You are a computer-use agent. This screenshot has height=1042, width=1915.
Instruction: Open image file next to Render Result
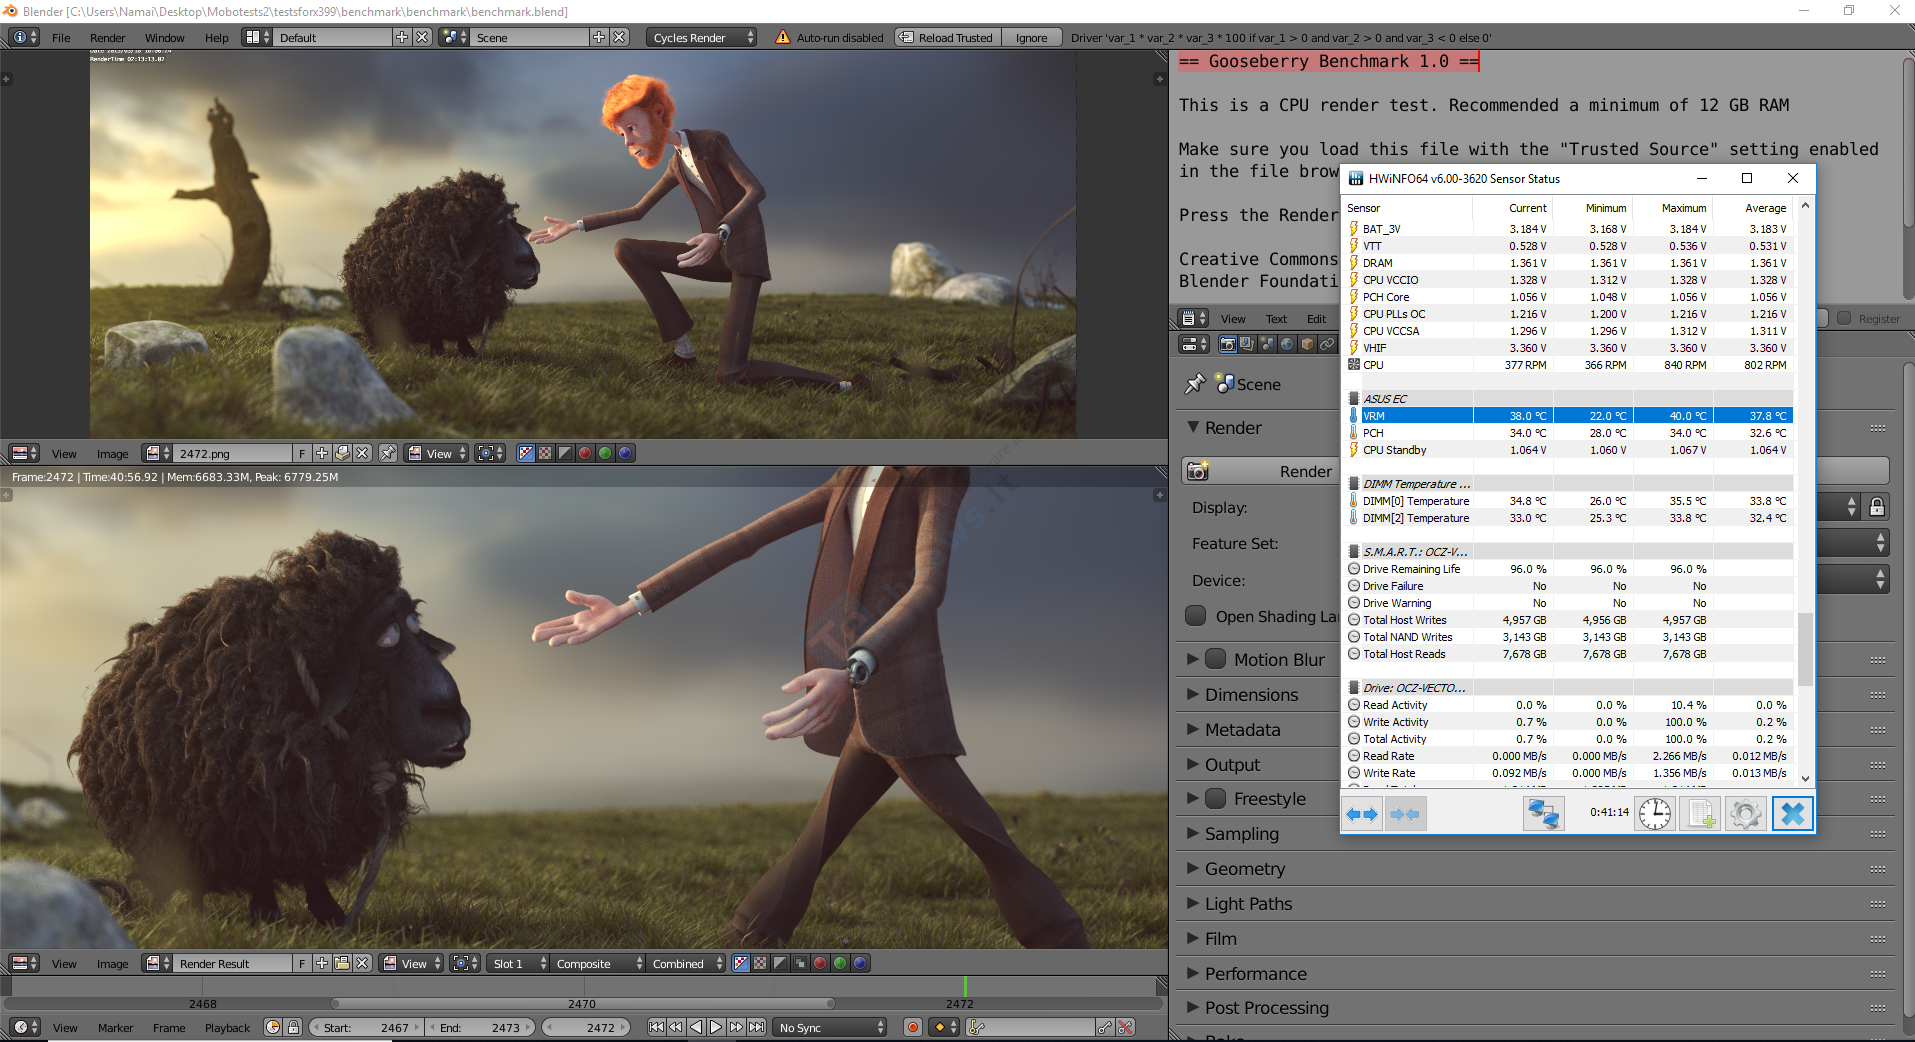coord(342,963)
